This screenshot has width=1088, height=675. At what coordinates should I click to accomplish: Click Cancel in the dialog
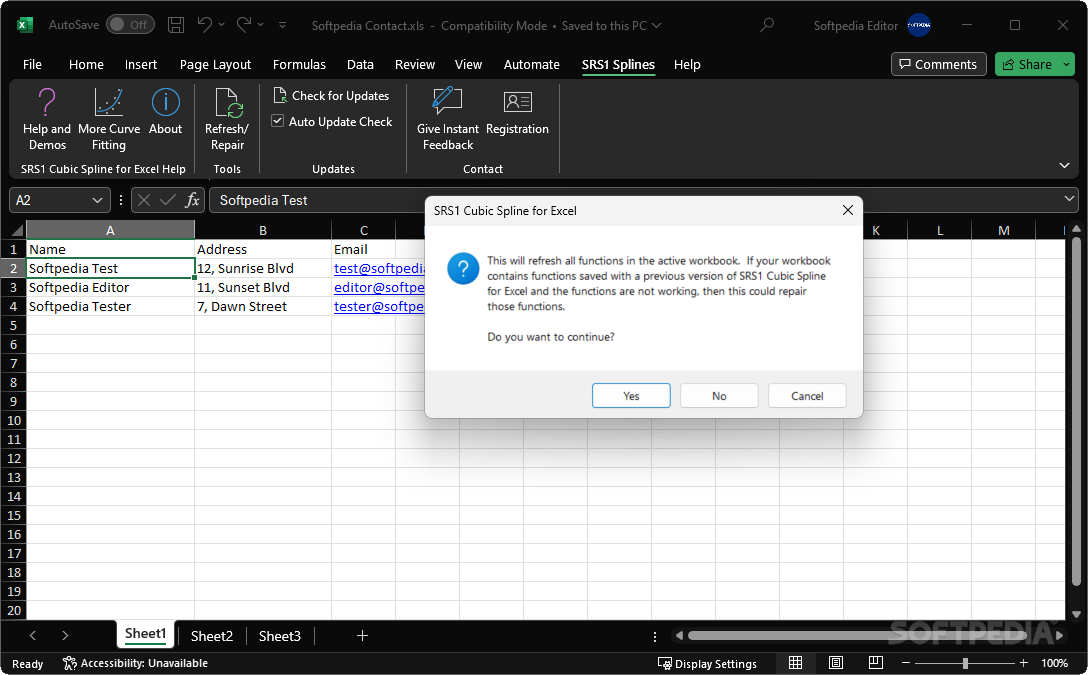tap(807, 395)
